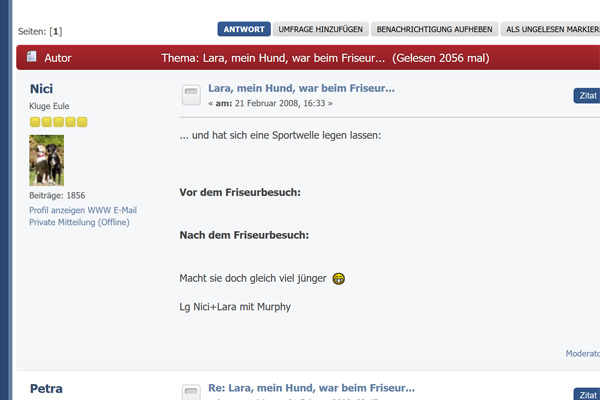Click the message icon on Petra's reply
The image size is (600, 400).
[190, 392]
